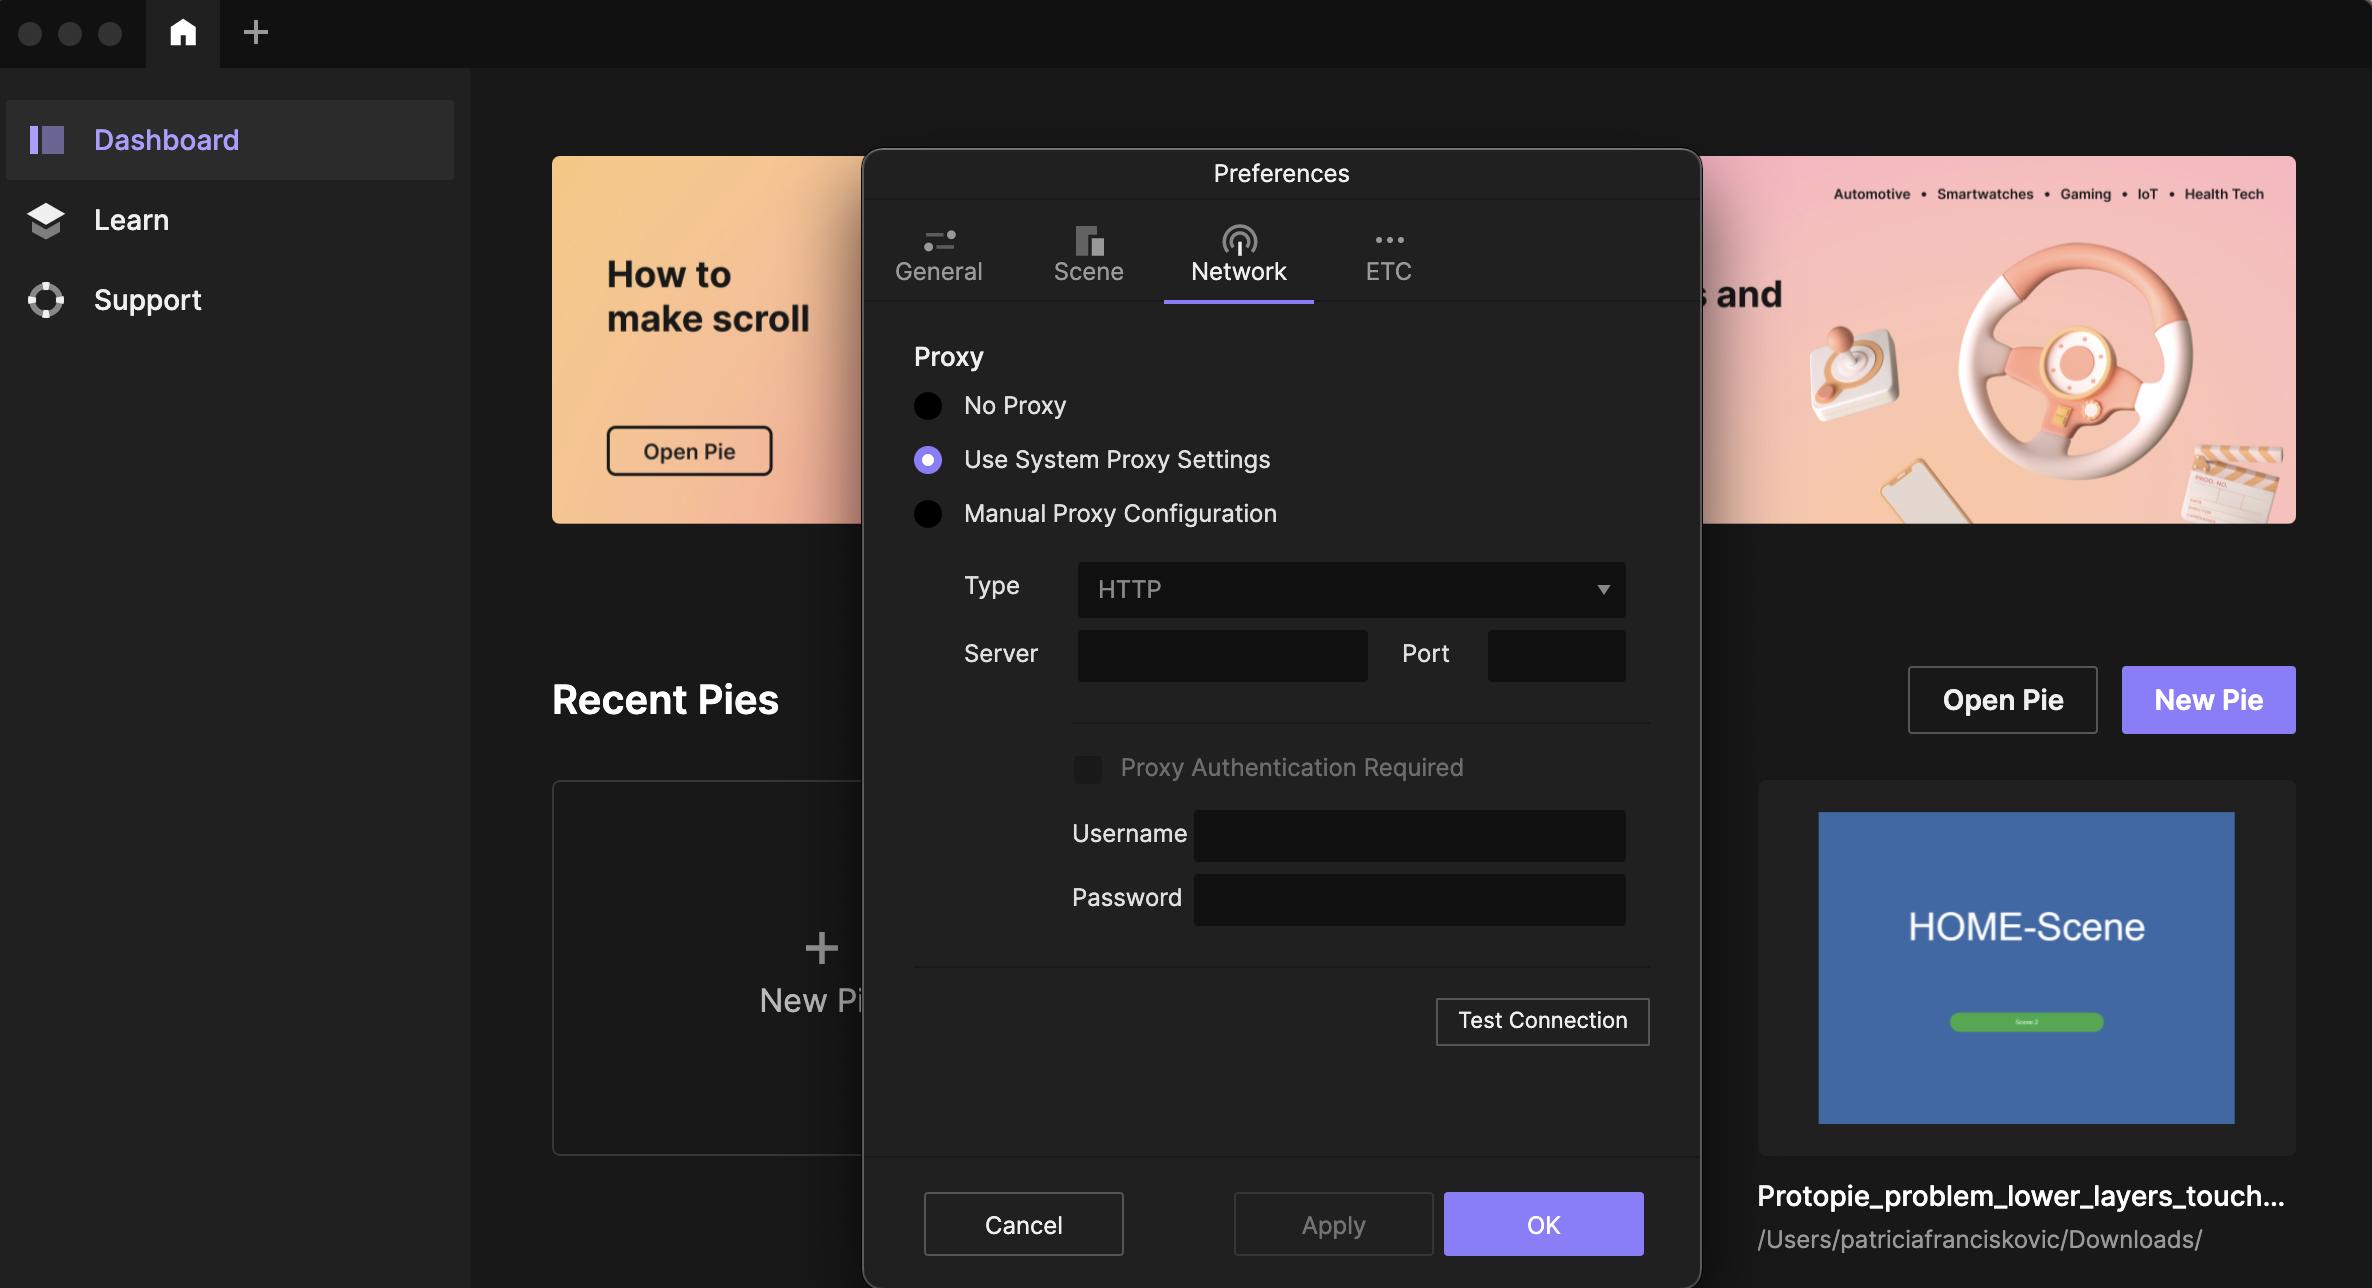Viewport: 2372px width, 1288px height.
Task: Click the Scene preferences icon
Action: click(1088, 241)
